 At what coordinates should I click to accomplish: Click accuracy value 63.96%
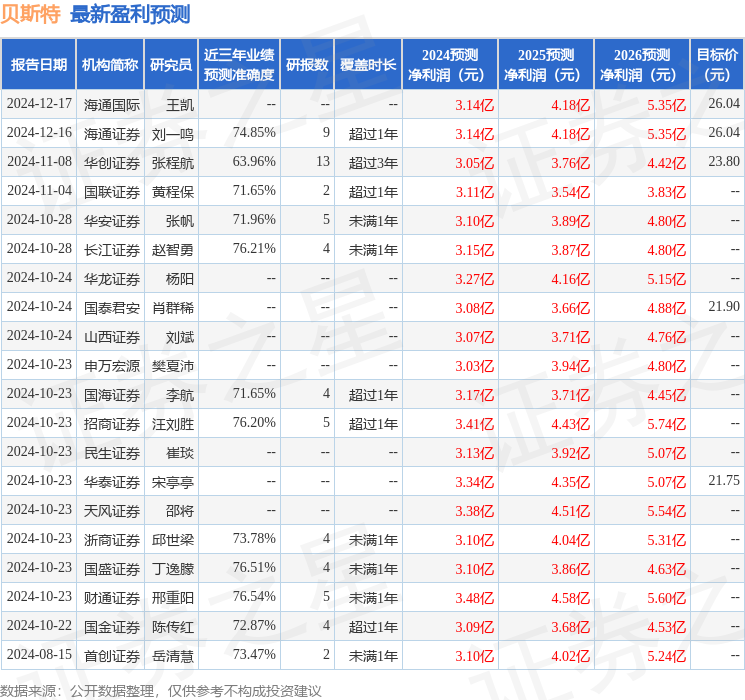tap(254, 161)
